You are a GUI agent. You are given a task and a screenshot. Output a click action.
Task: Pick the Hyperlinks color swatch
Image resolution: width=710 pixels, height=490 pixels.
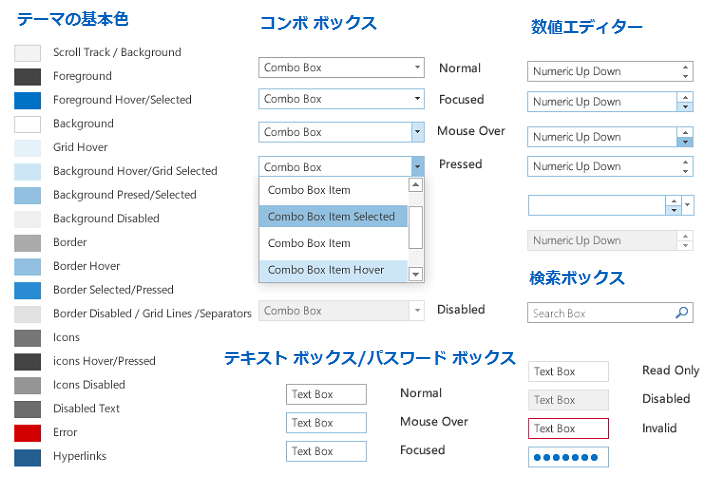[x=28, y=457]
